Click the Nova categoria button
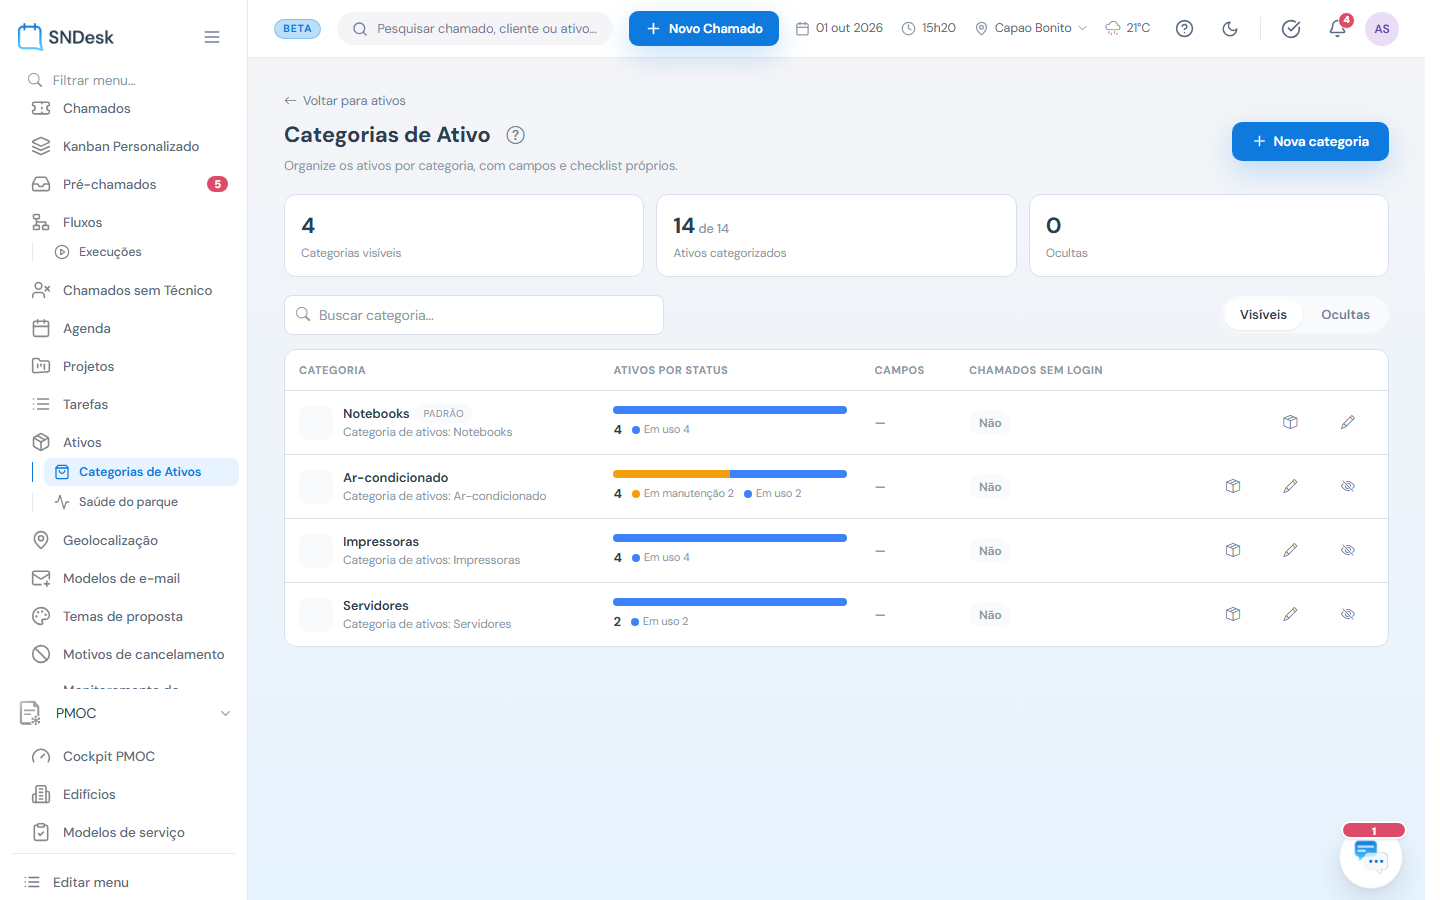Viewport: 1440px width, 900px height. click(x=1310, y=141)
